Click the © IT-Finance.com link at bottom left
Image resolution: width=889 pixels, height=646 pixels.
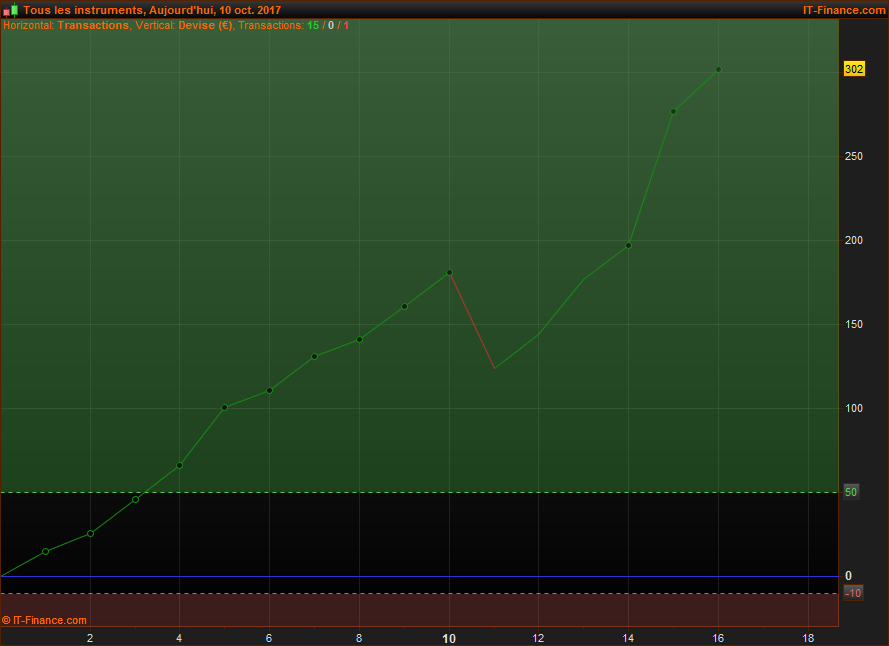44,620
